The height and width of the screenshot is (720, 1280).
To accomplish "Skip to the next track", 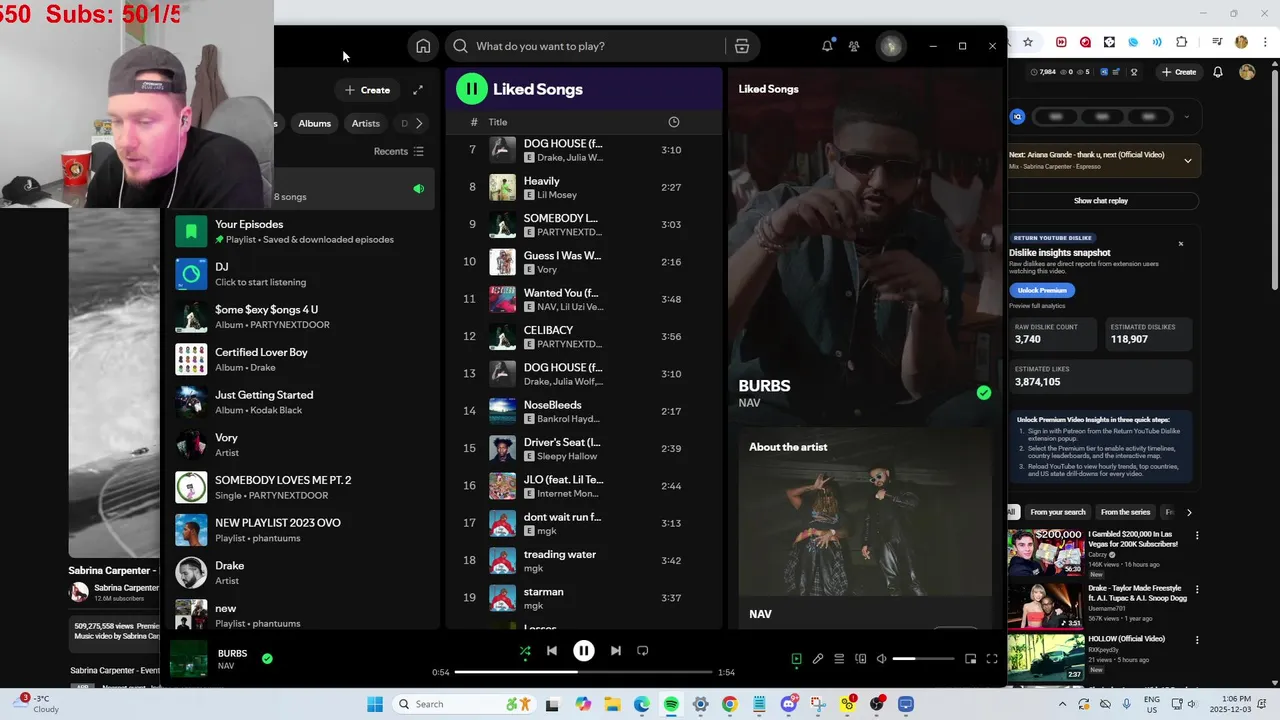I will click(x=616, y=651).
